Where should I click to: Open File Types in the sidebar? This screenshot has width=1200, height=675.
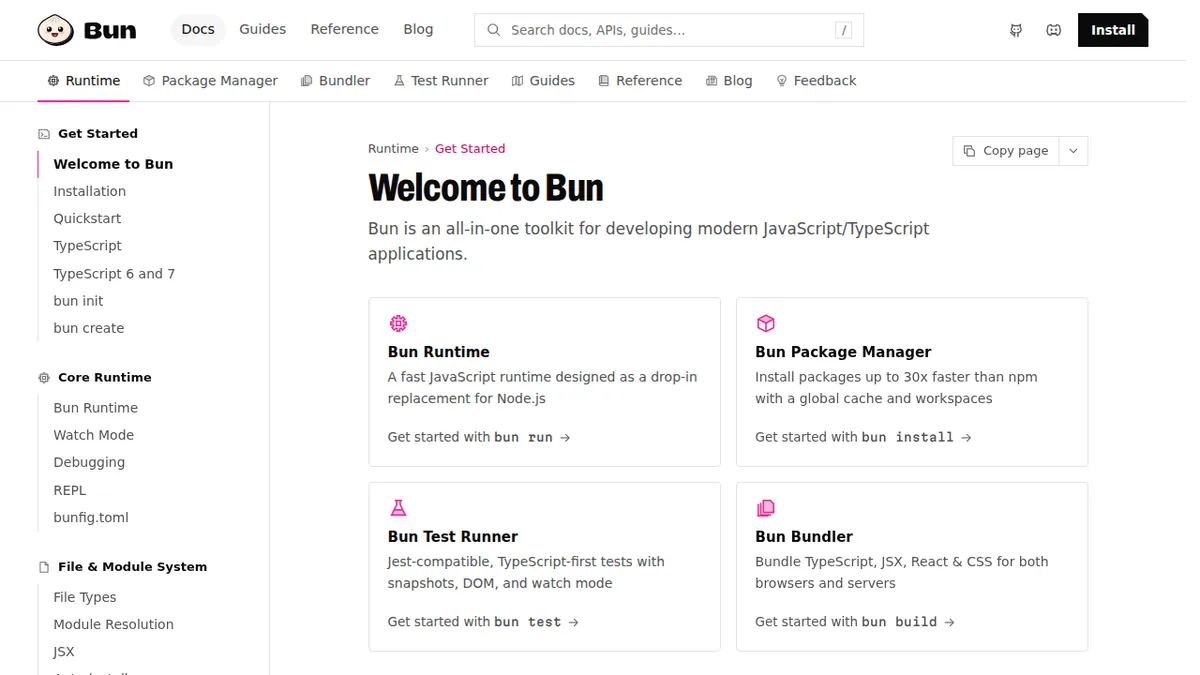(x=85, y=597)
